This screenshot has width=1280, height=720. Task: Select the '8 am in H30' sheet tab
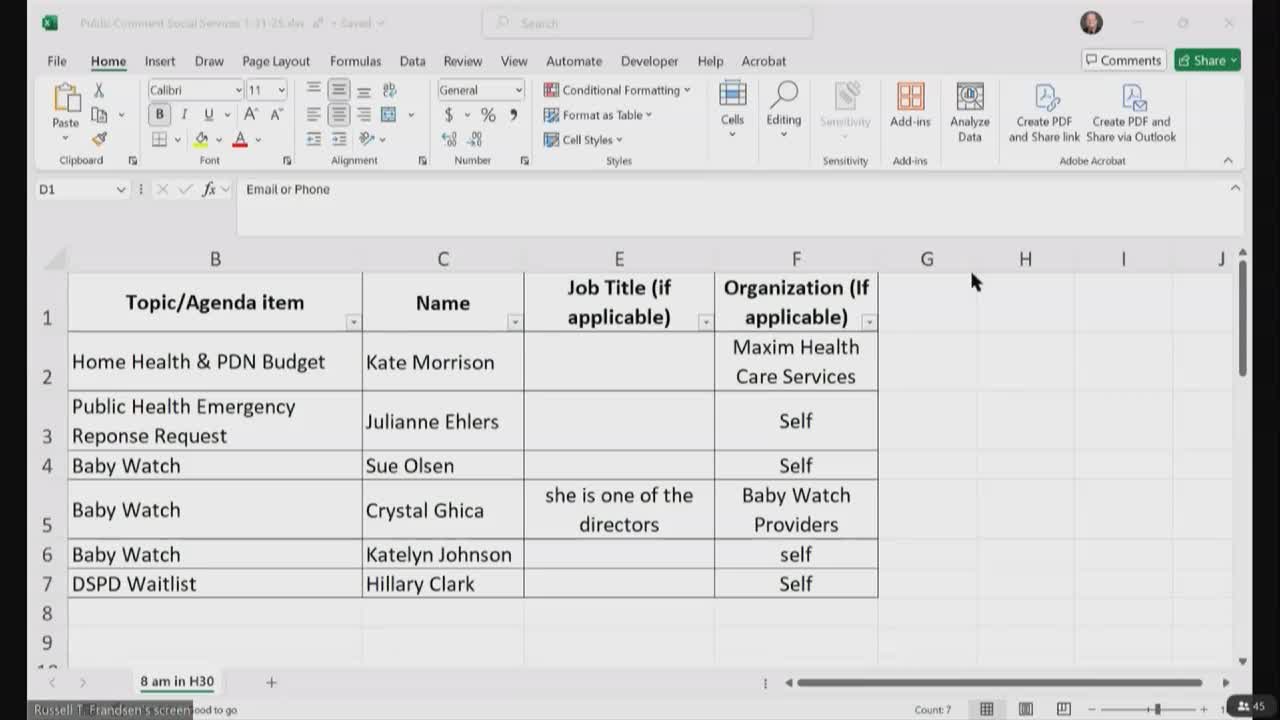(x=177, y=682)
